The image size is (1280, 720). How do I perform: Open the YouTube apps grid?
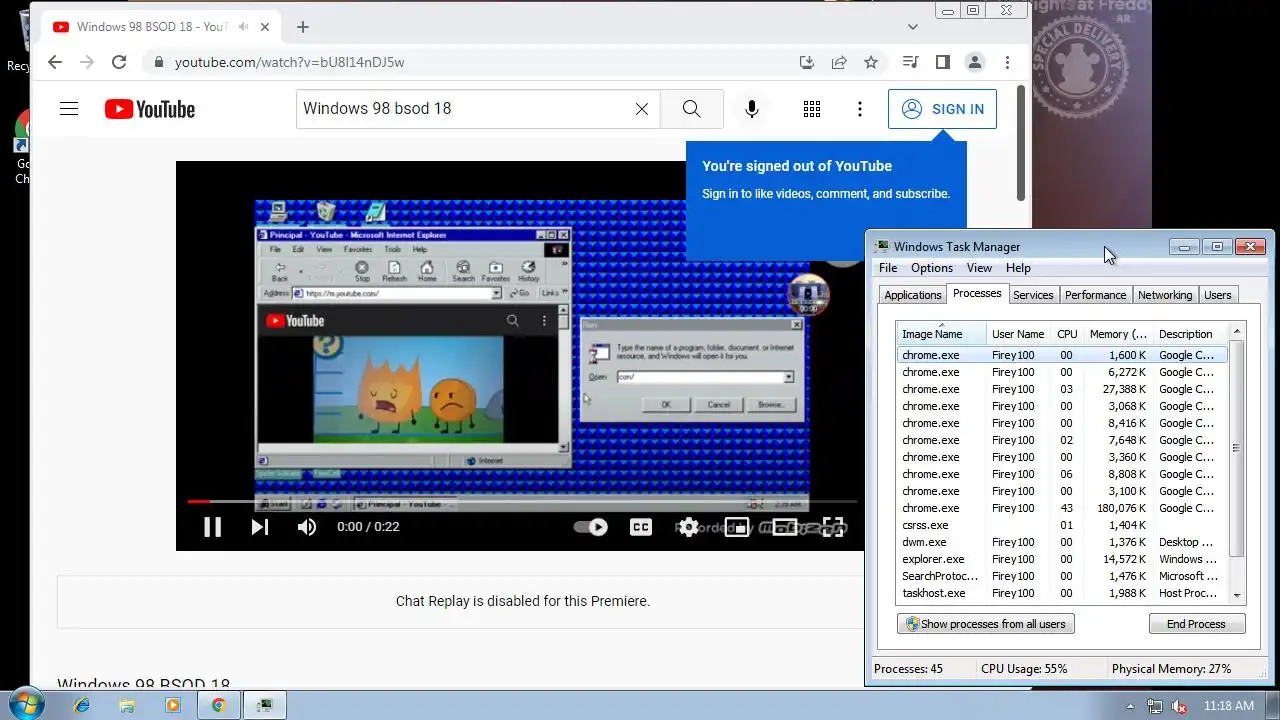pyautogui.click(x=812, y=109)
